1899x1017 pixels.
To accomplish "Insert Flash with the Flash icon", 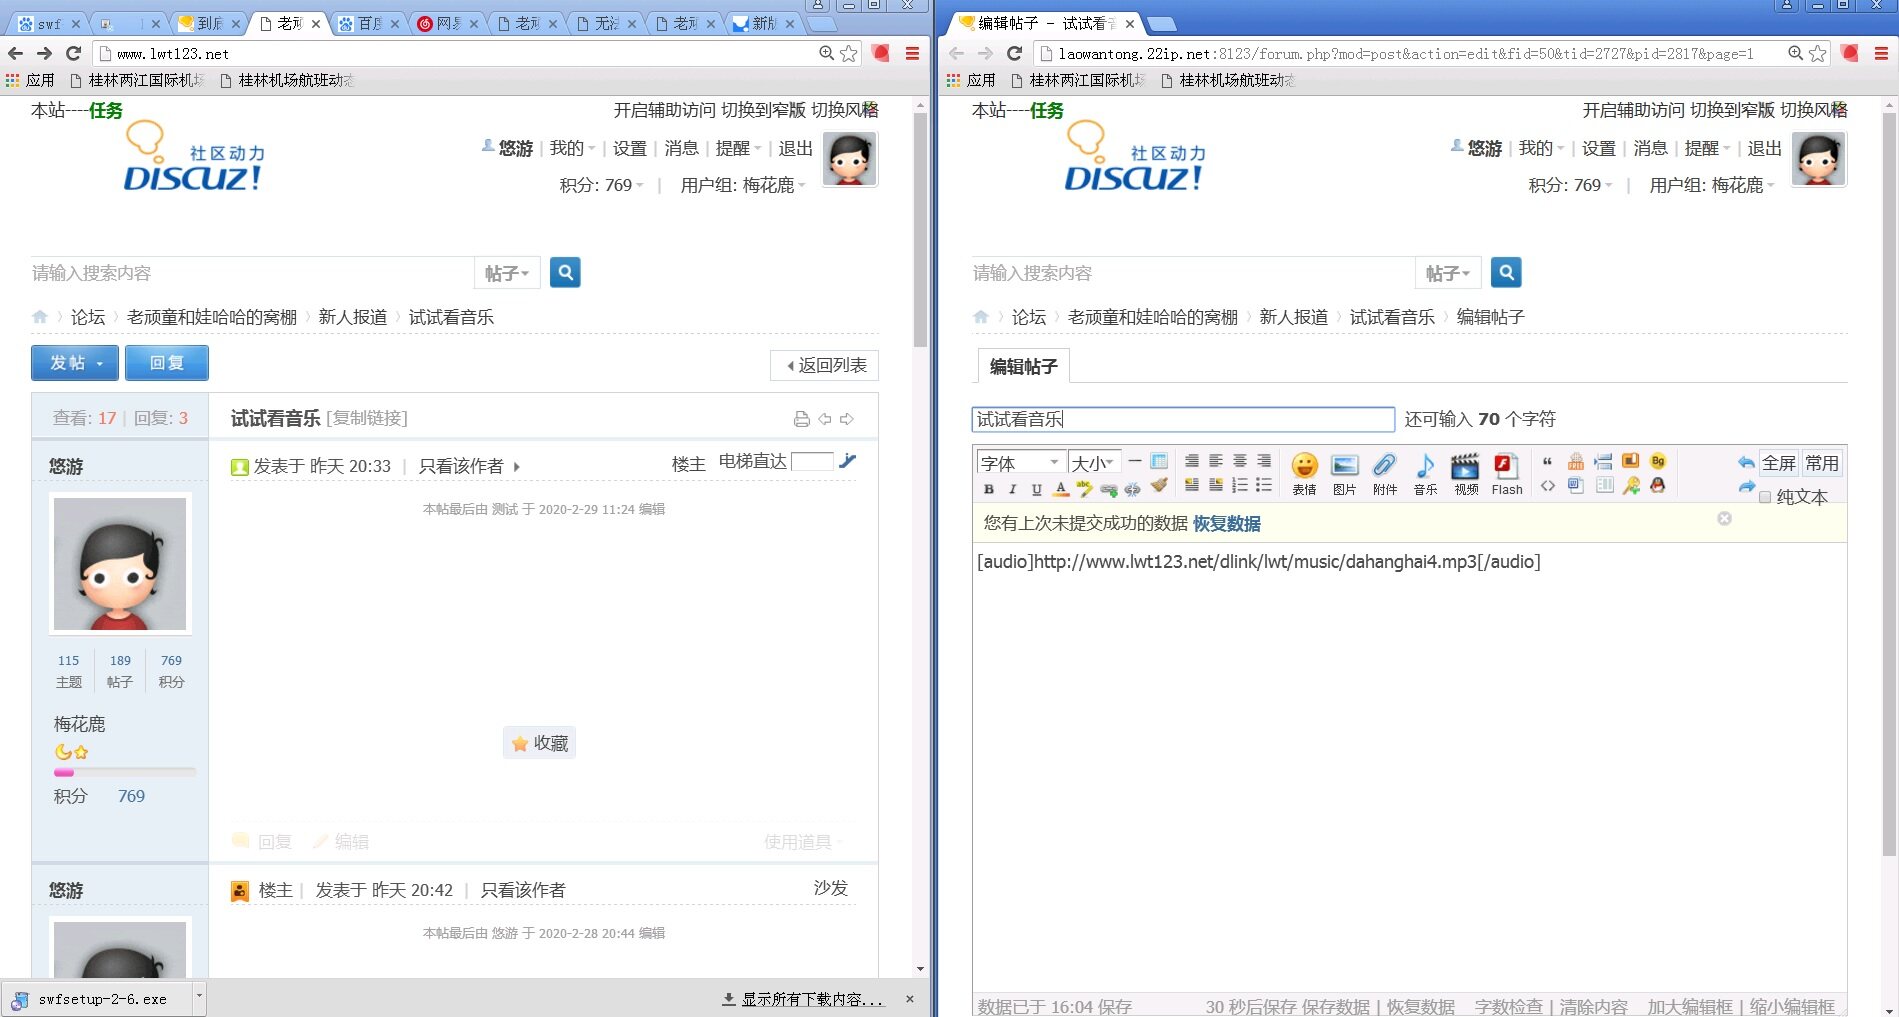I will (1507, 474).
